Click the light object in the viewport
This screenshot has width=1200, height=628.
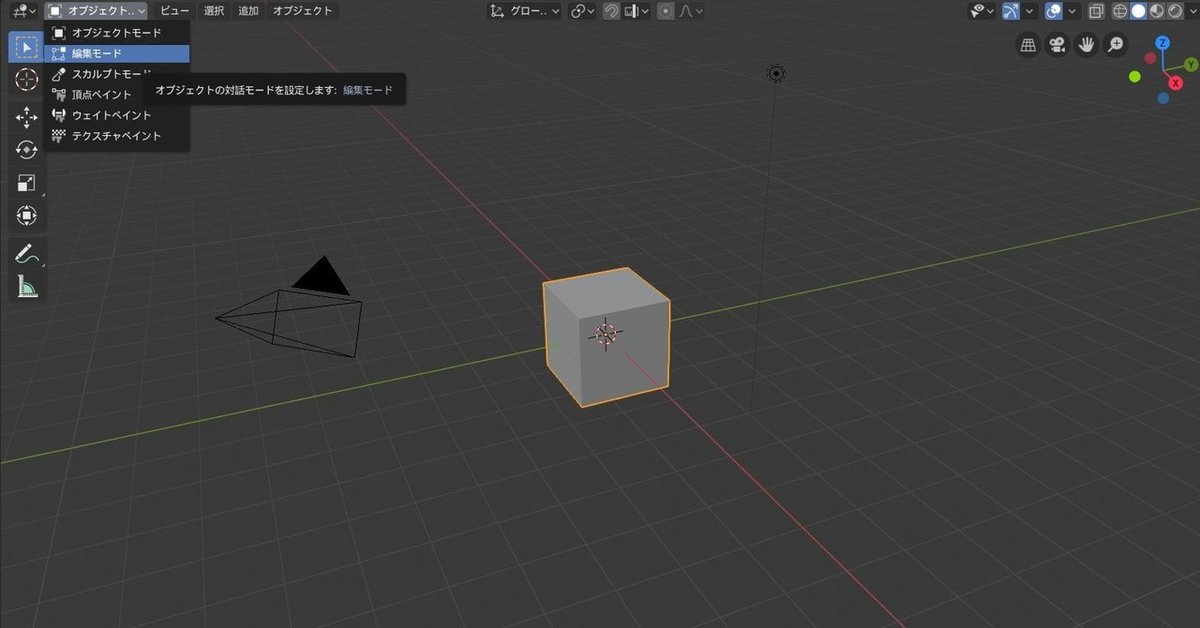pyautogui.click(x=776, y=73)
